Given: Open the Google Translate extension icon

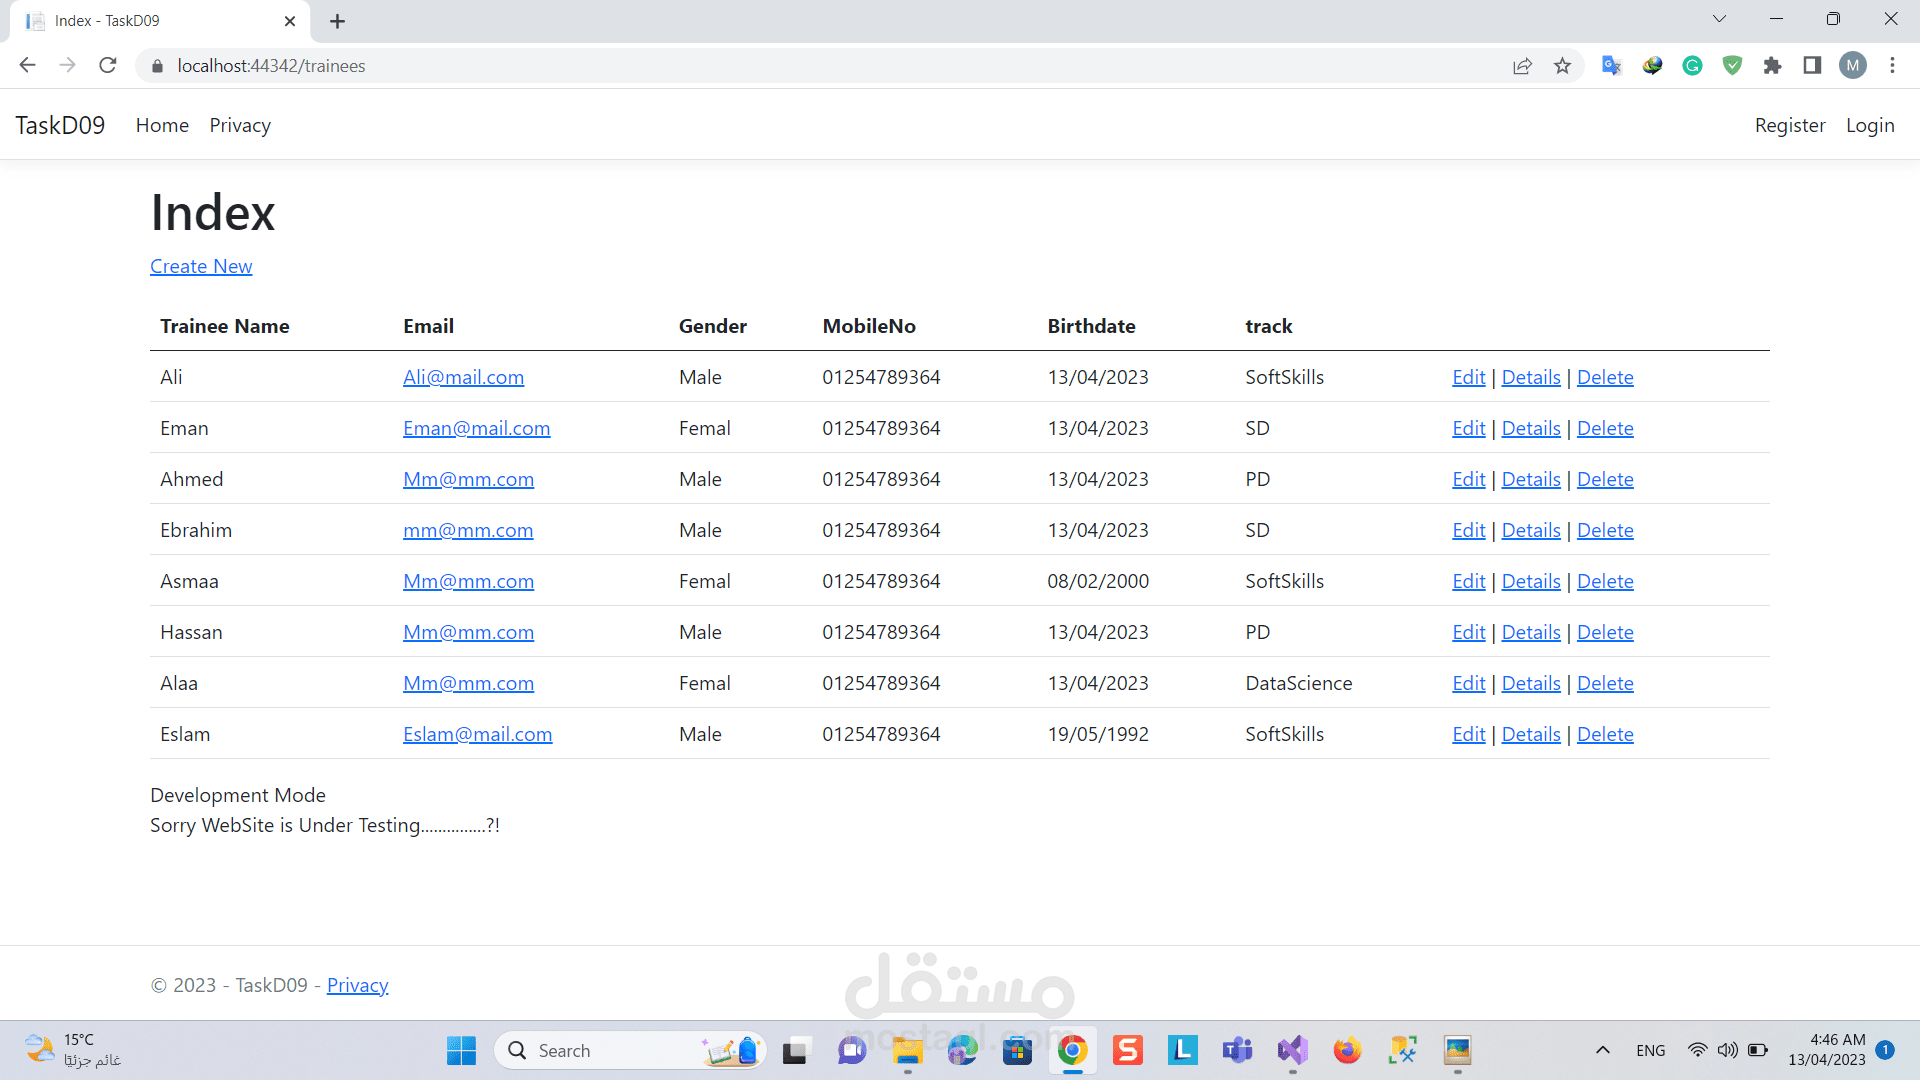Looking at the screenshot, I should [1611, 65].
